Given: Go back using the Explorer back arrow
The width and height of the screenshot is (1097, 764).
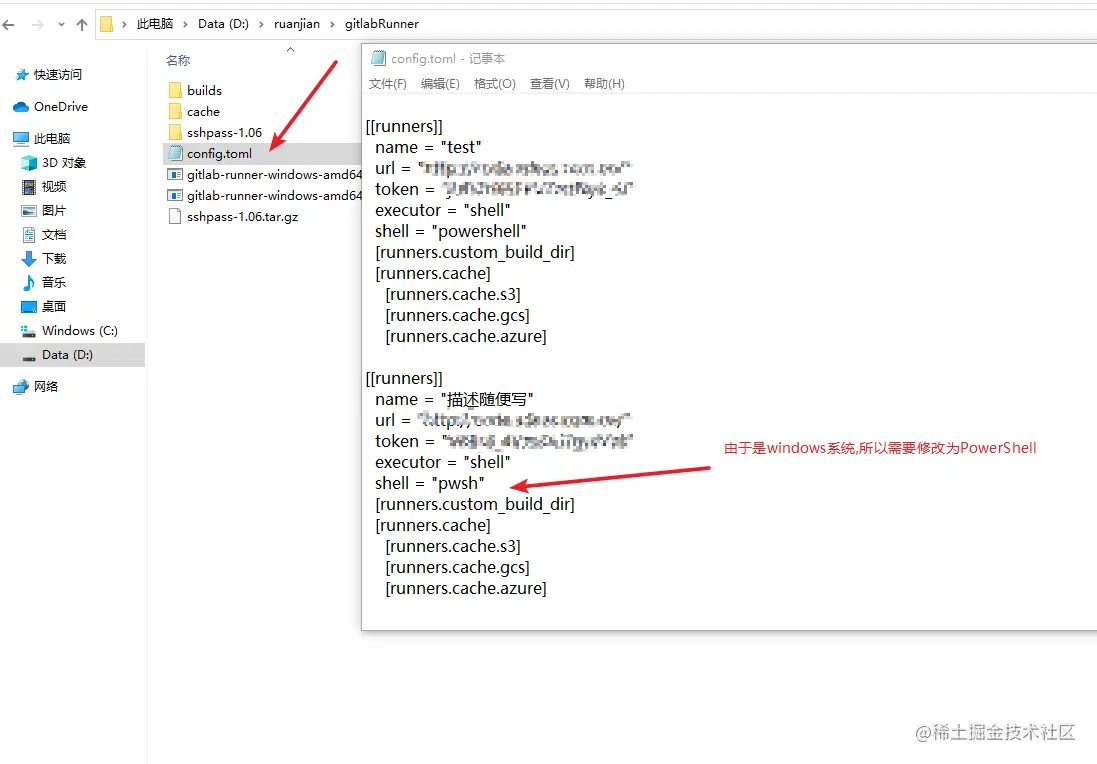Looking at the screenshot, I should (x=8, y=25).
